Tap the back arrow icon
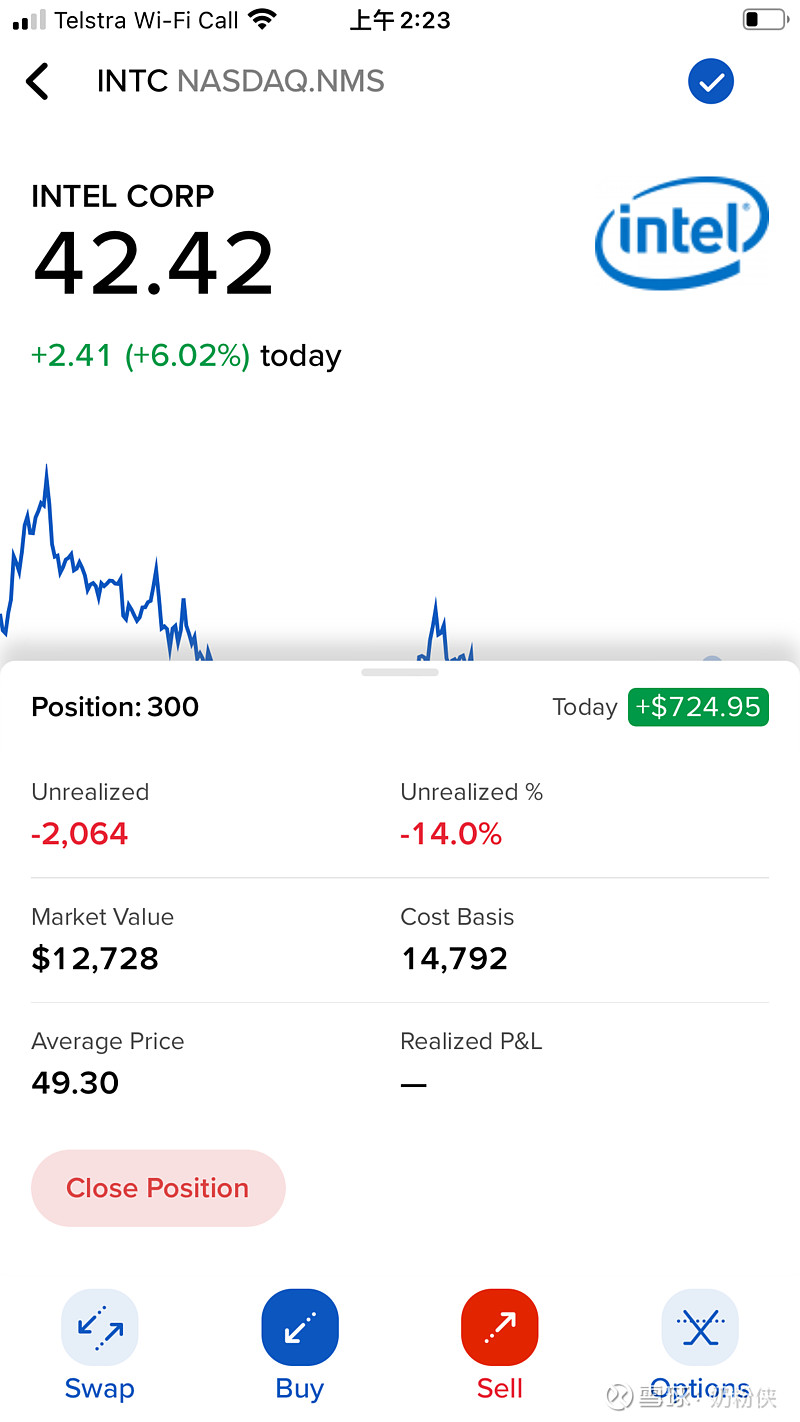800x1422 pixels. click(x=37, y=82)
